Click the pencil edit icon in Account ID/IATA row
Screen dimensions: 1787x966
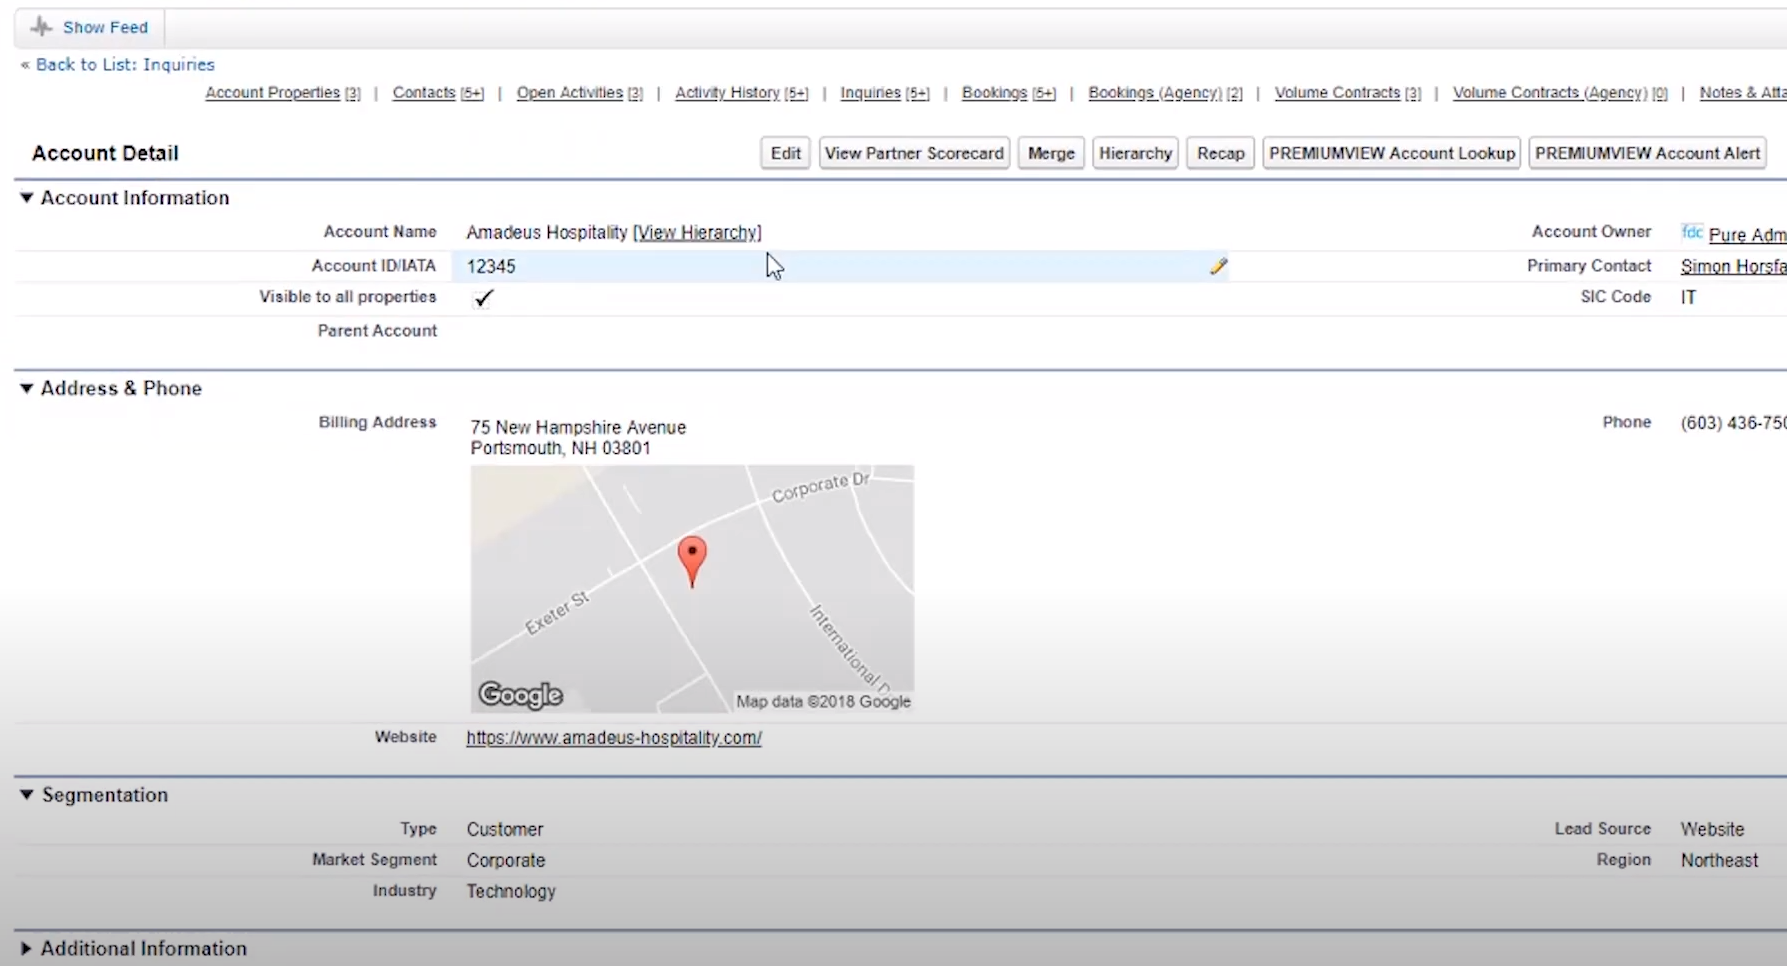tap(1218, 266)
